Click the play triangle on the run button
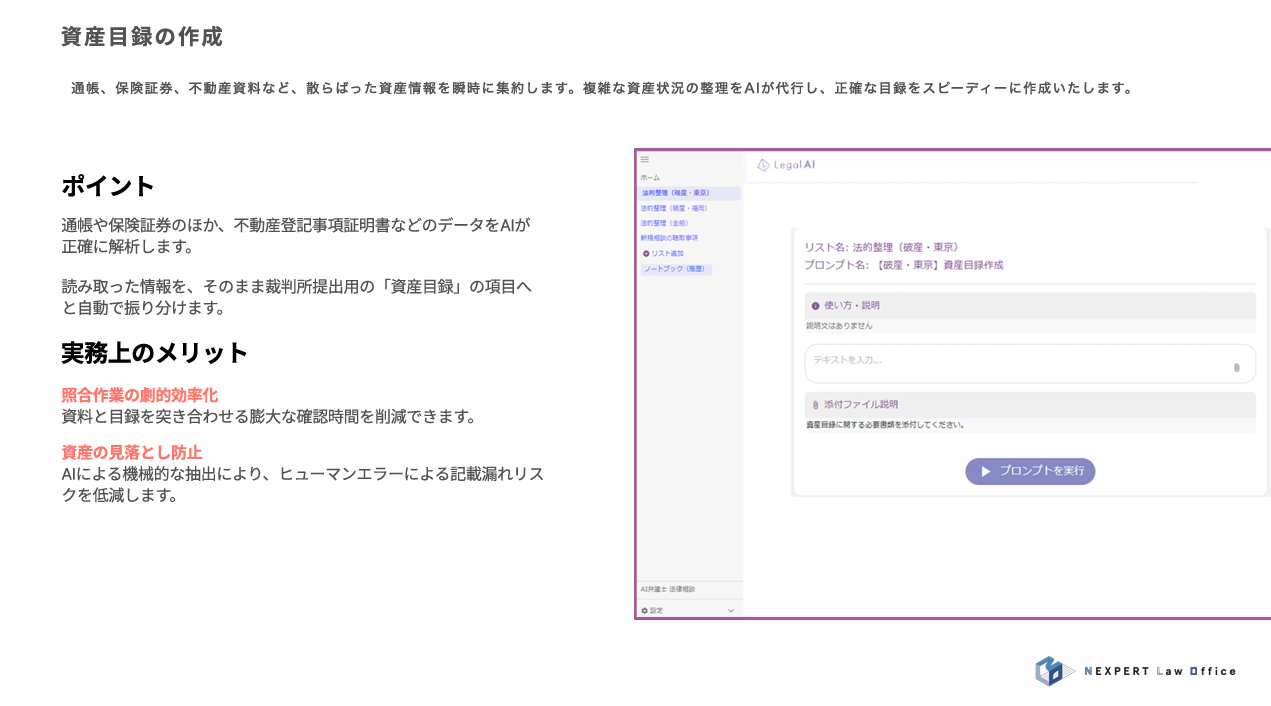 986,471
